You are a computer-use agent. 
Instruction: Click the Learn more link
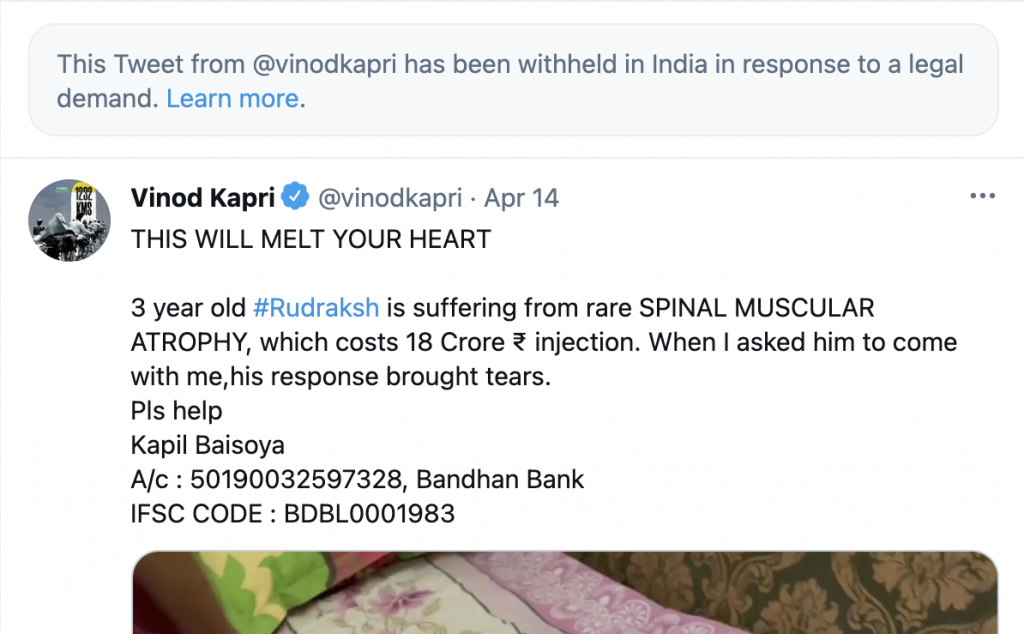coord(232,98)
